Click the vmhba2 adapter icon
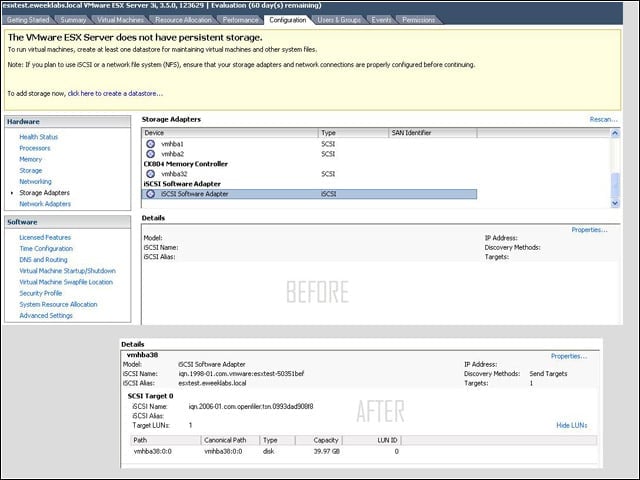The height and width of the screenshot is (480, 640). click(151, 154)
